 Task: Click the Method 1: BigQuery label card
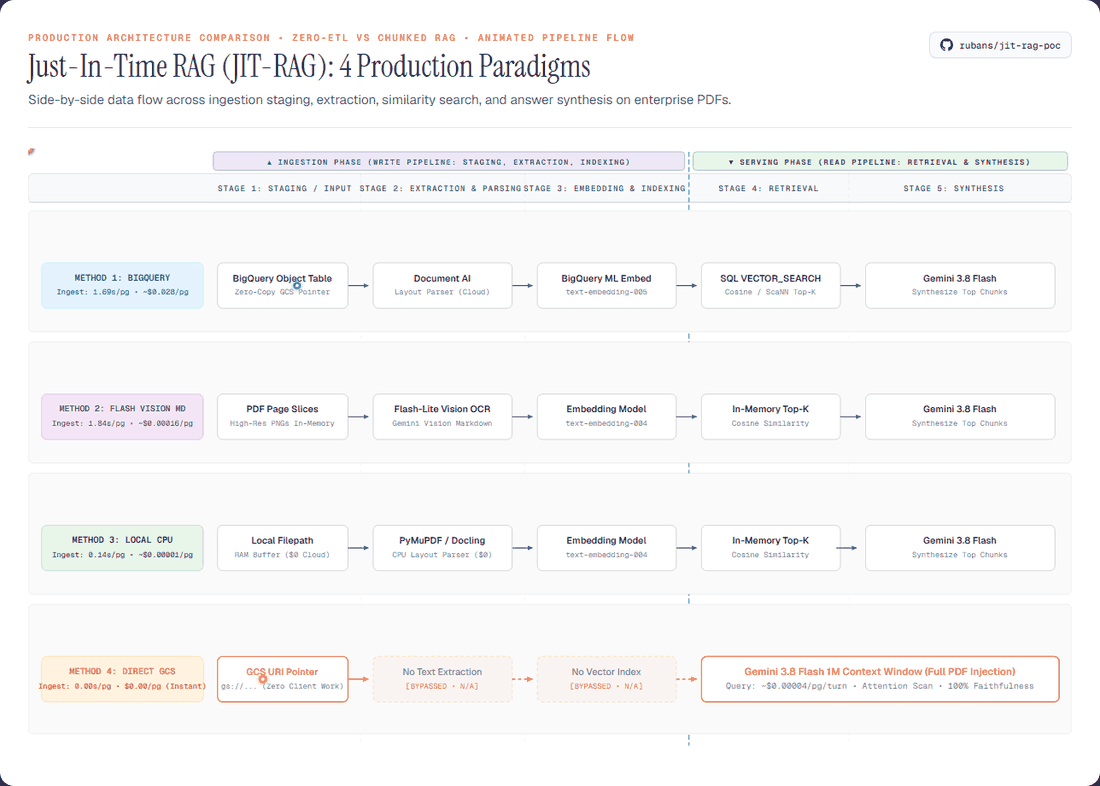pos(123,285)
